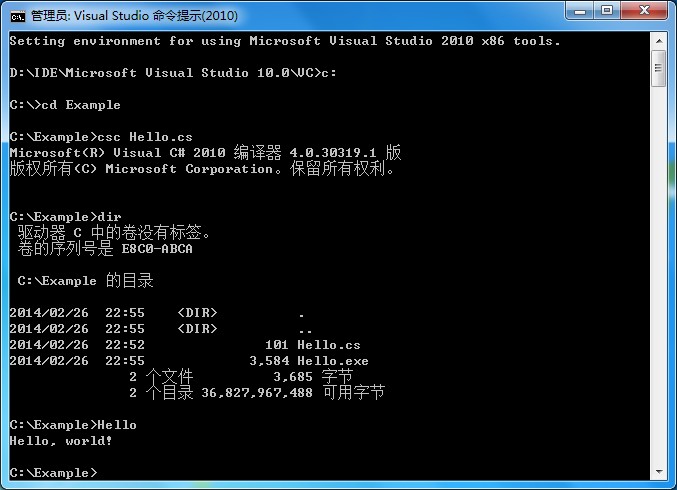677x490 pixels.
Task: Maximize the command prompt window
Action: (607, 11)
